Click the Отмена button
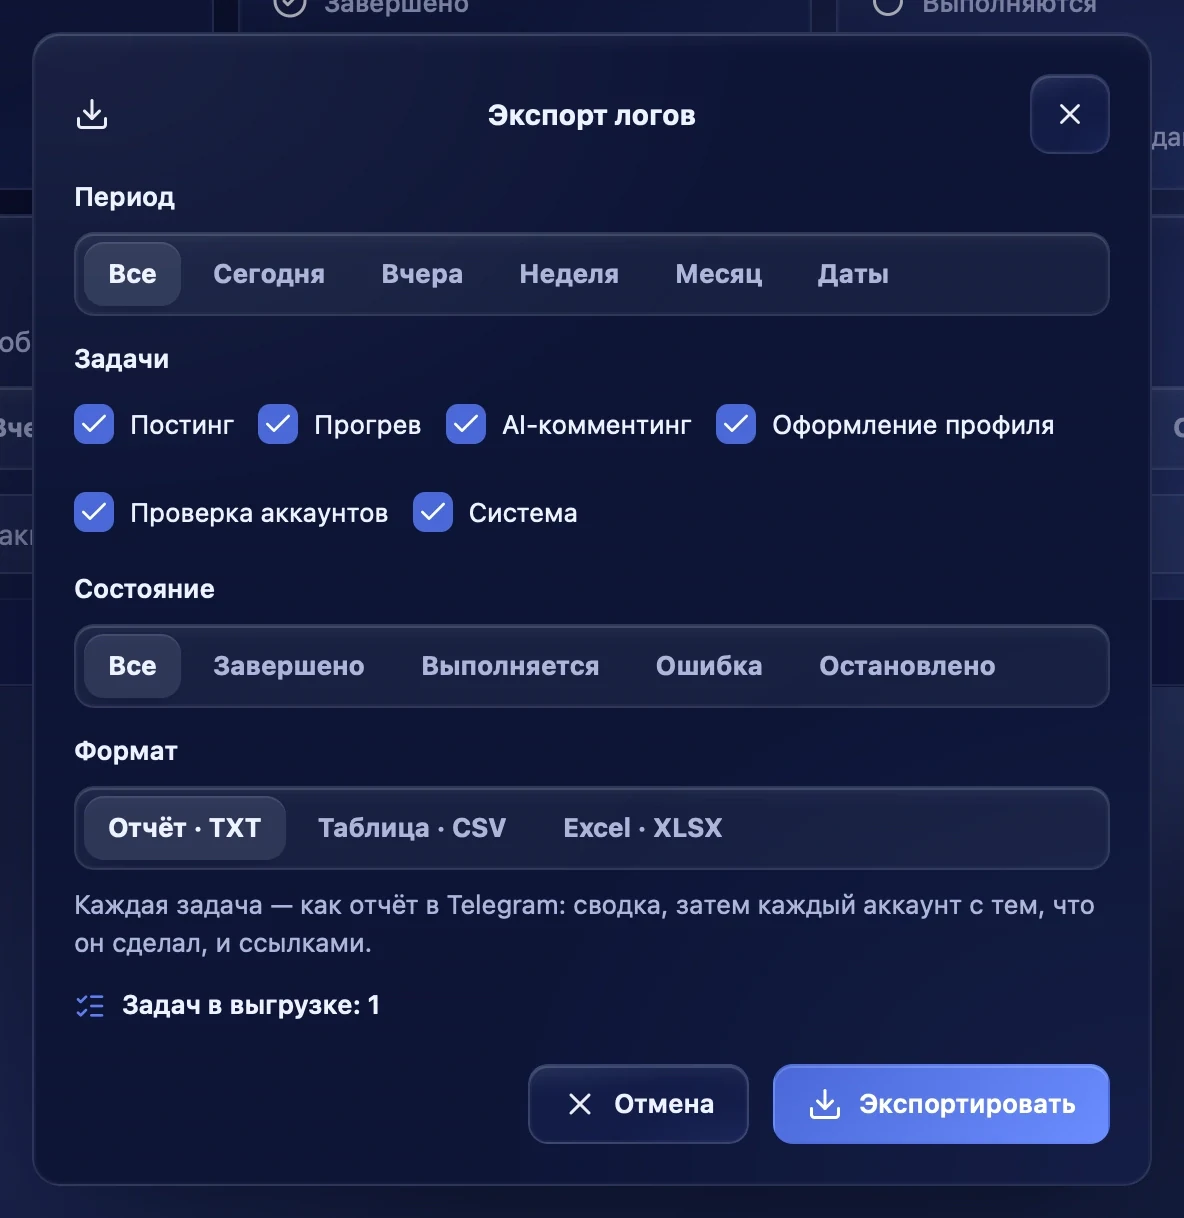The height and width of the screenshot is (1218, 1184). point(638,1104)
